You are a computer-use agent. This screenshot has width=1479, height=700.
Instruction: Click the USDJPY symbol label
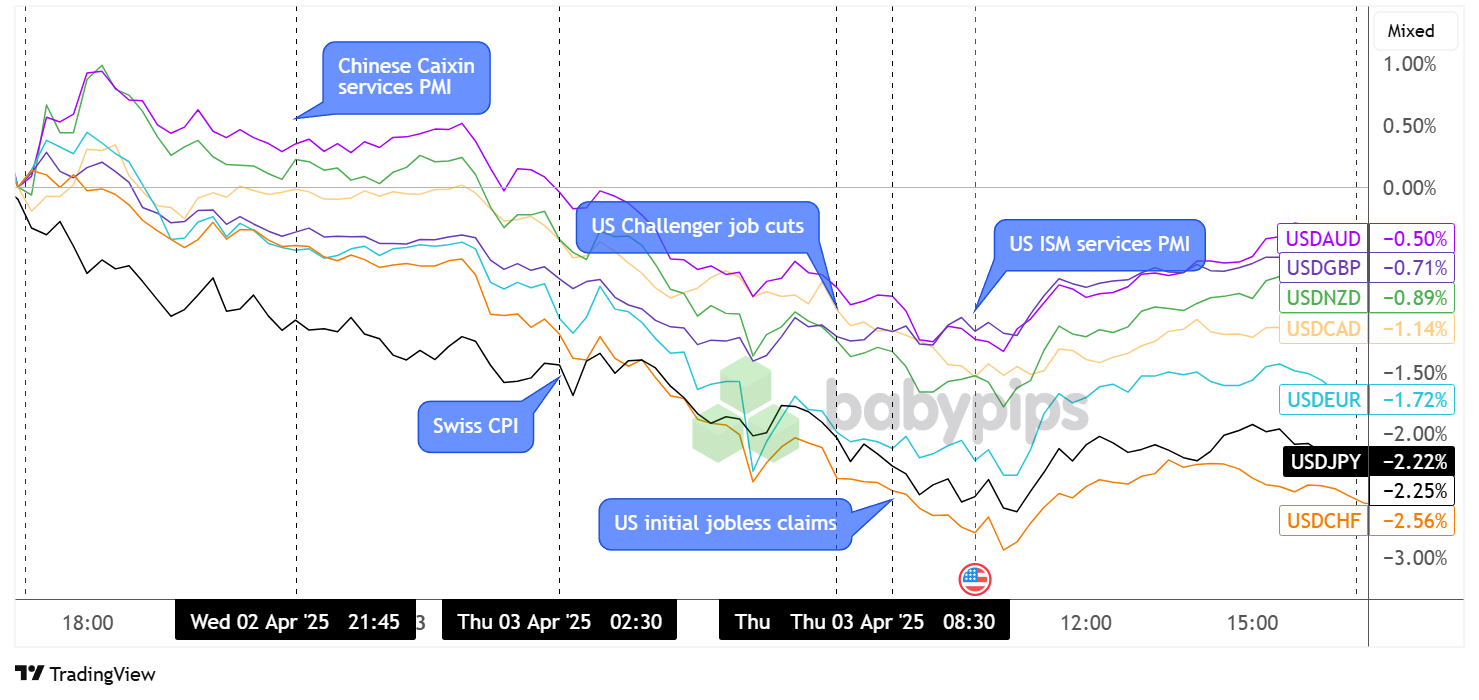coord(1325,462)
